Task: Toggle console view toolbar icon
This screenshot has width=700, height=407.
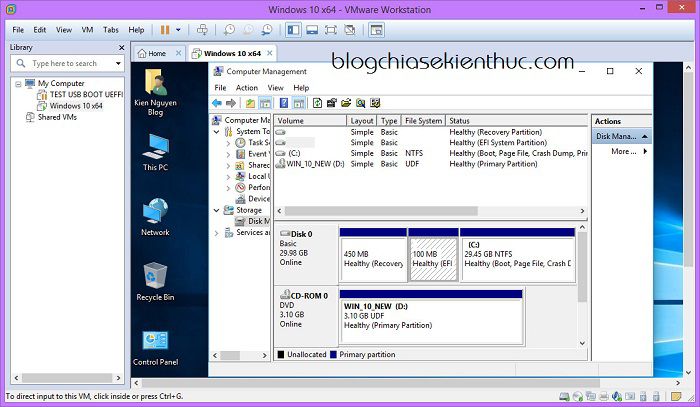Action: [377, 30]
